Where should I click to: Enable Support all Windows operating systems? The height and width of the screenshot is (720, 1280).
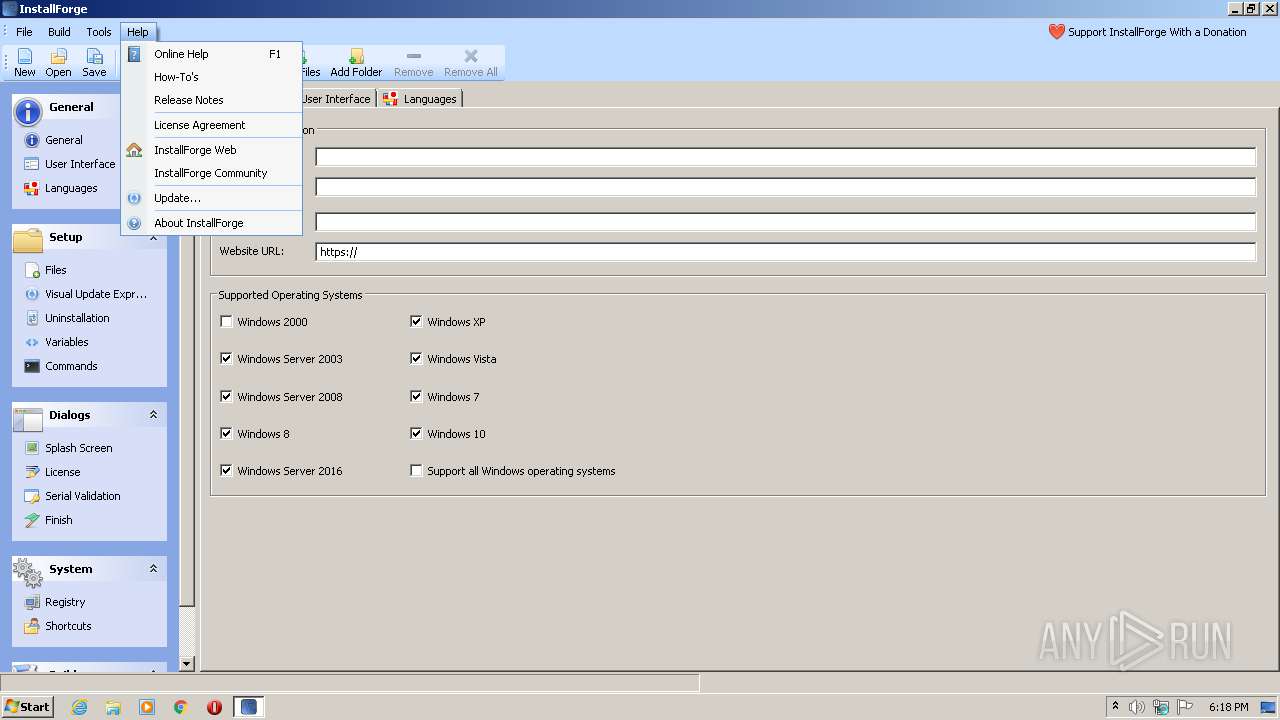coord(416,471)
